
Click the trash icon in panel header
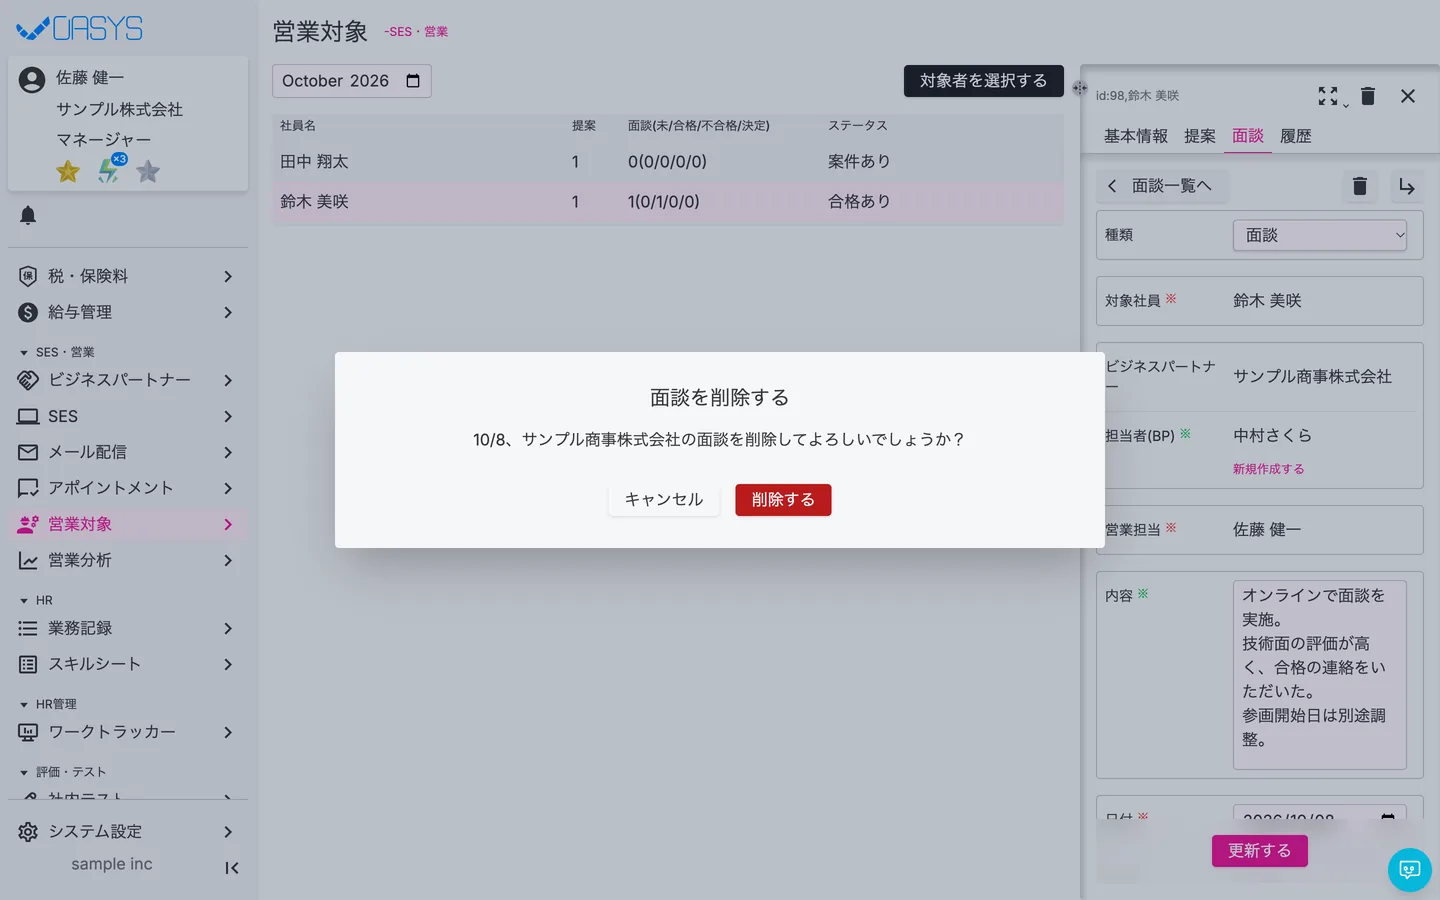1368,96
